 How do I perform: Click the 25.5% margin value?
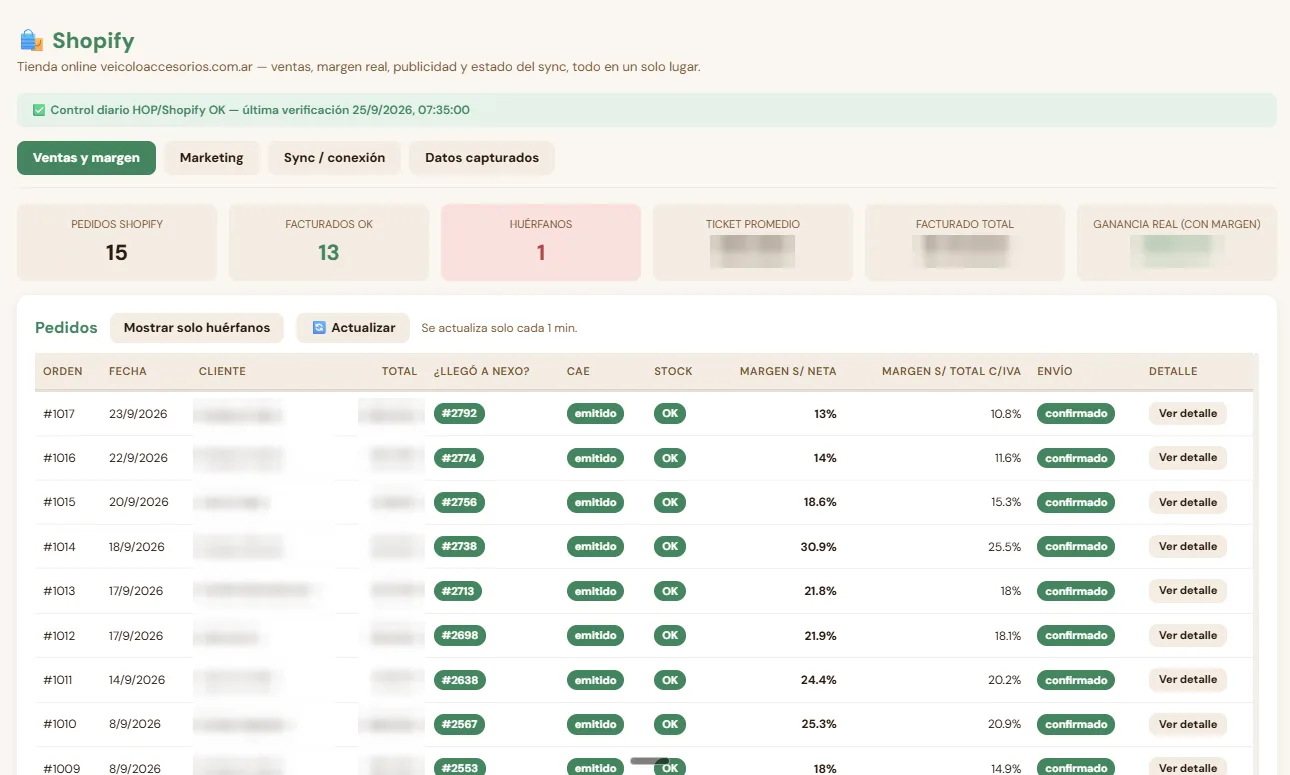pyautogui.click(x=1005, y=546)
